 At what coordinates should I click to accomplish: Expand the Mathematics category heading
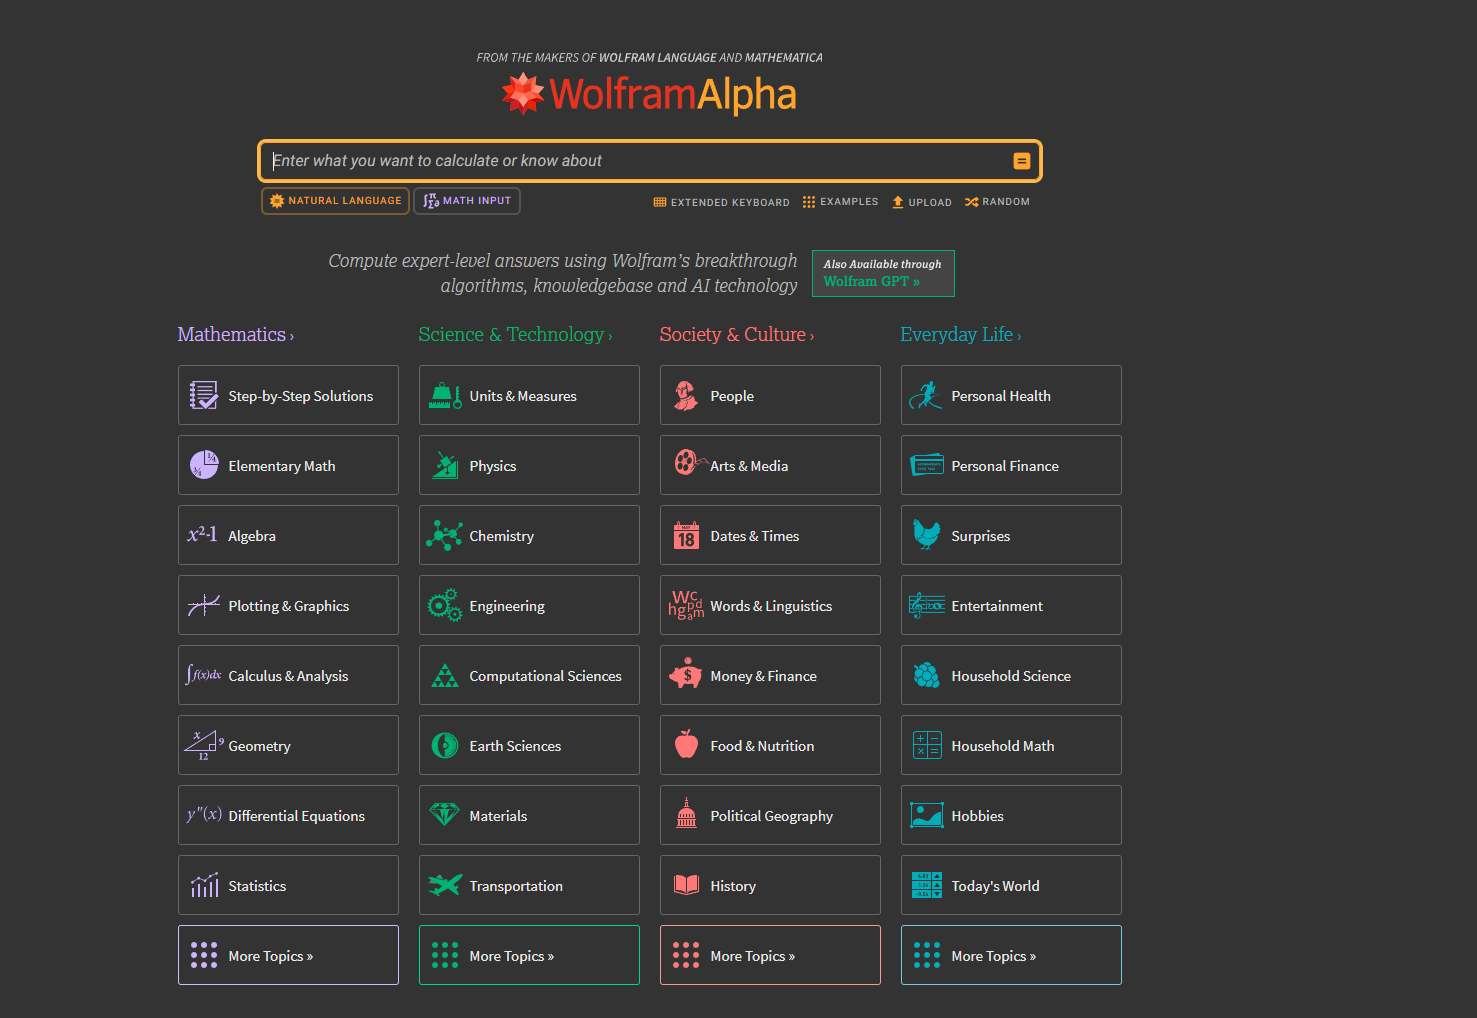(x=236, y=335)
